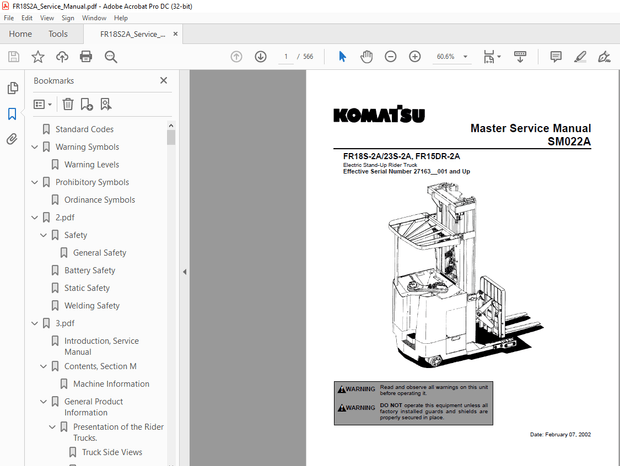Open the Ordinance Symbols bookmark
The width and height of the screenshot is (620, 466).
[x=100, y=200]
